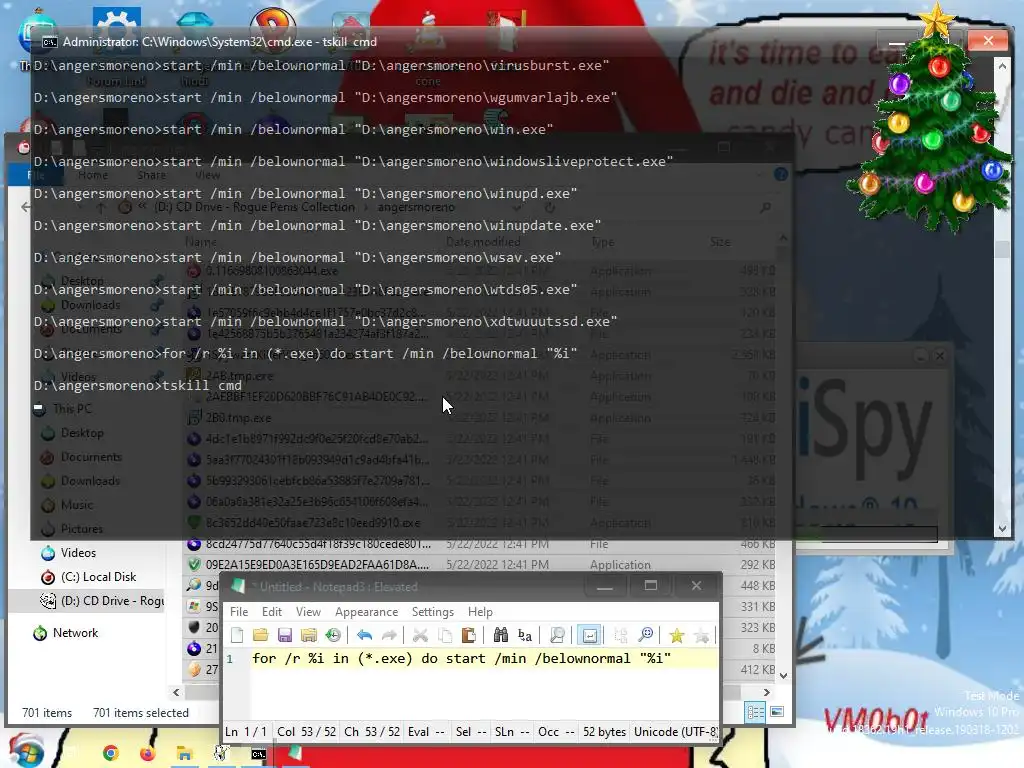Open Firefox from the taskbar
Image resolution: width=1024 pixels, height=768 pixels.
click(148, 754)
